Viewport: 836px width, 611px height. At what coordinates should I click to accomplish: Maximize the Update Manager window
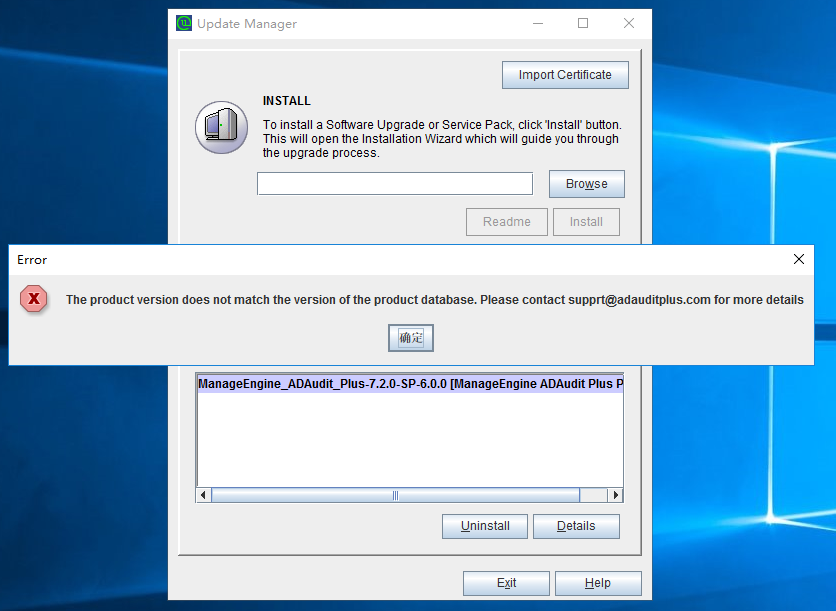(x=583, y=23)
